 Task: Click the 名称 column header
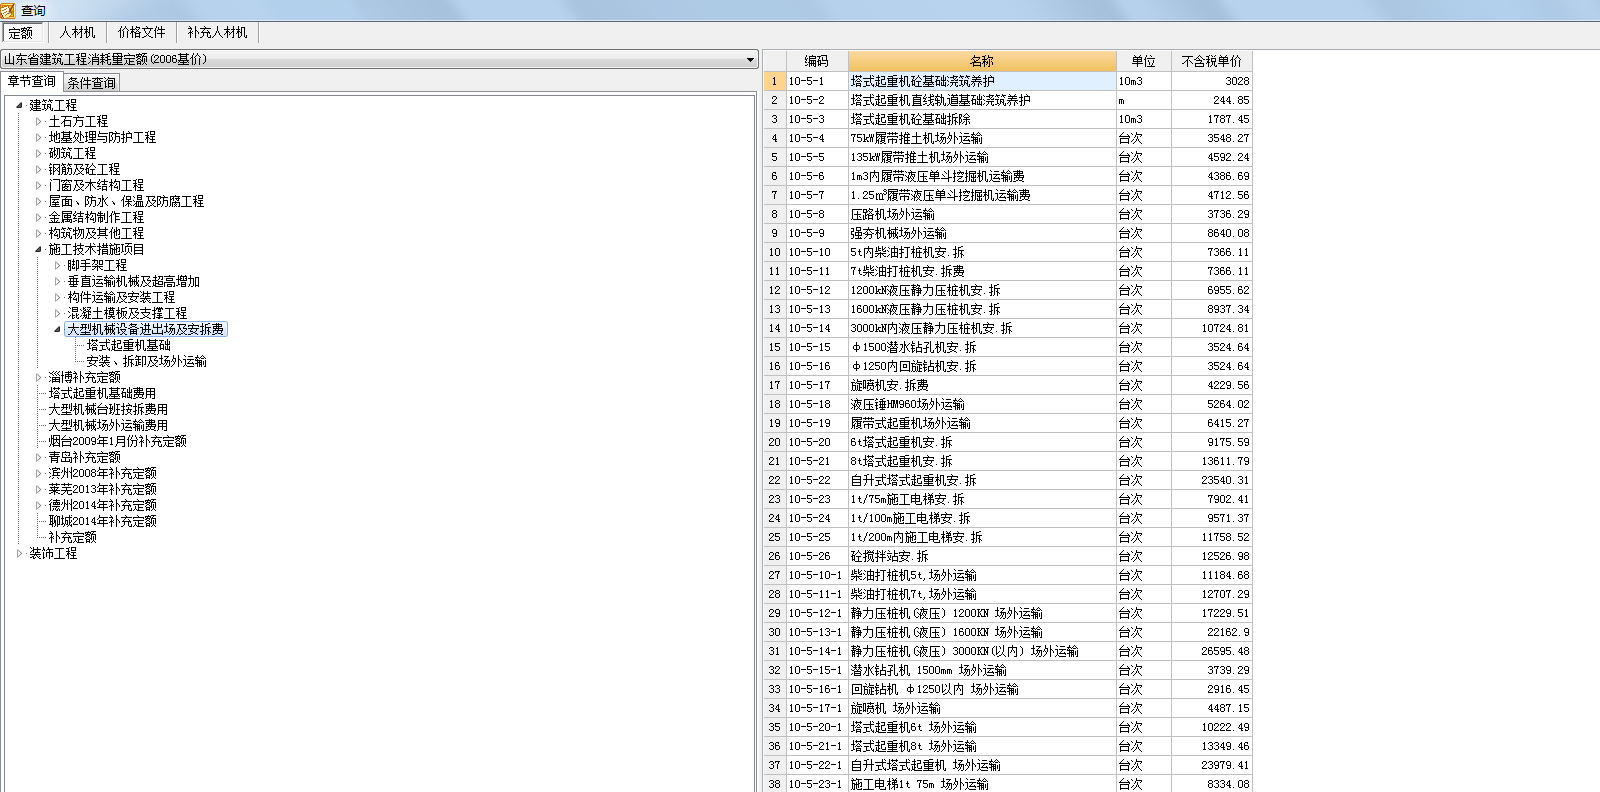click(982, 61)
